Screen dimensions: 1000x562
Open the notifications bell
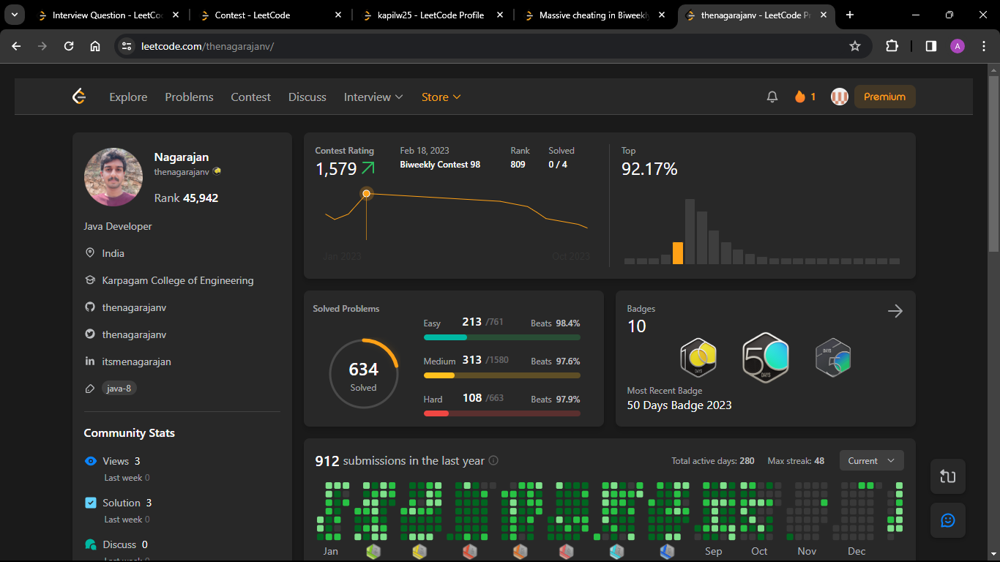pos(772,97)
